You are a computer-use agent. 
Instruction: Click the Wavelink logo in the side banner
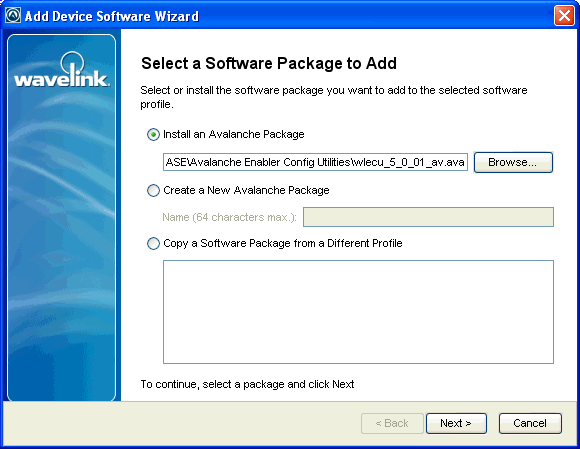coord(61,70)
